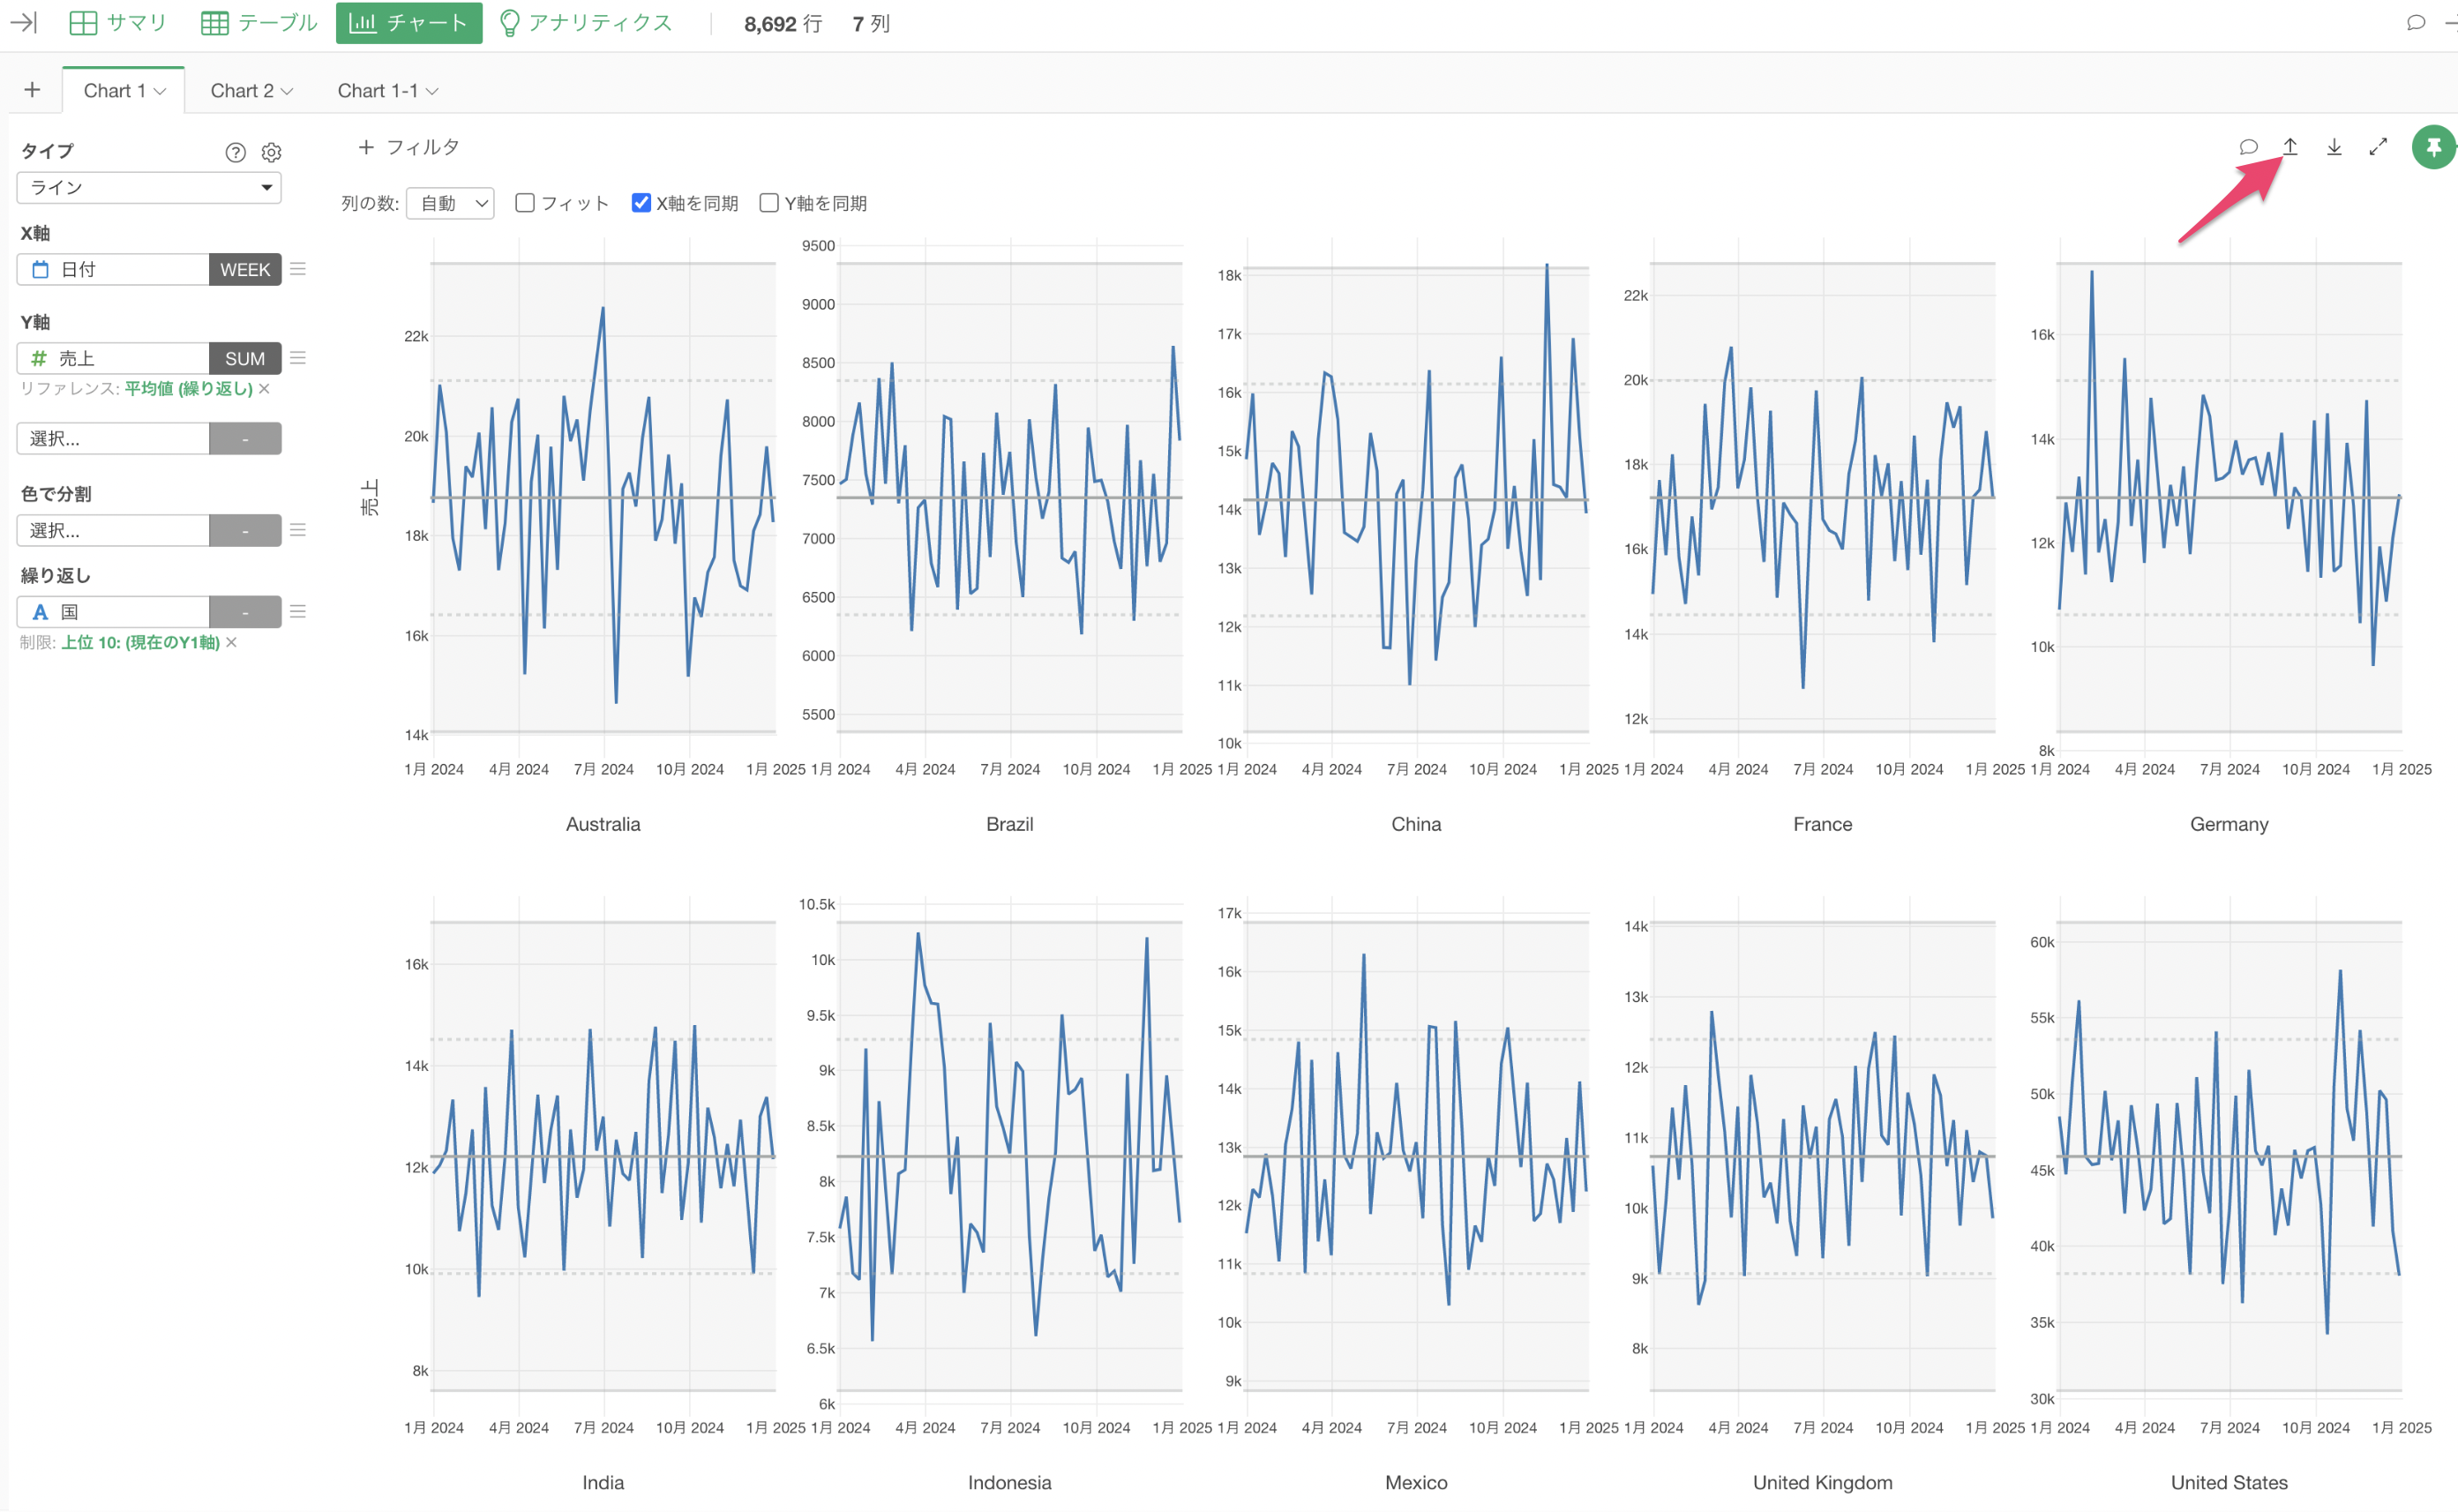The height and width of the screenshot is (1512, 2458).
Task: Open X軸 日付 menu icon
Action: [x=298, y=269]
